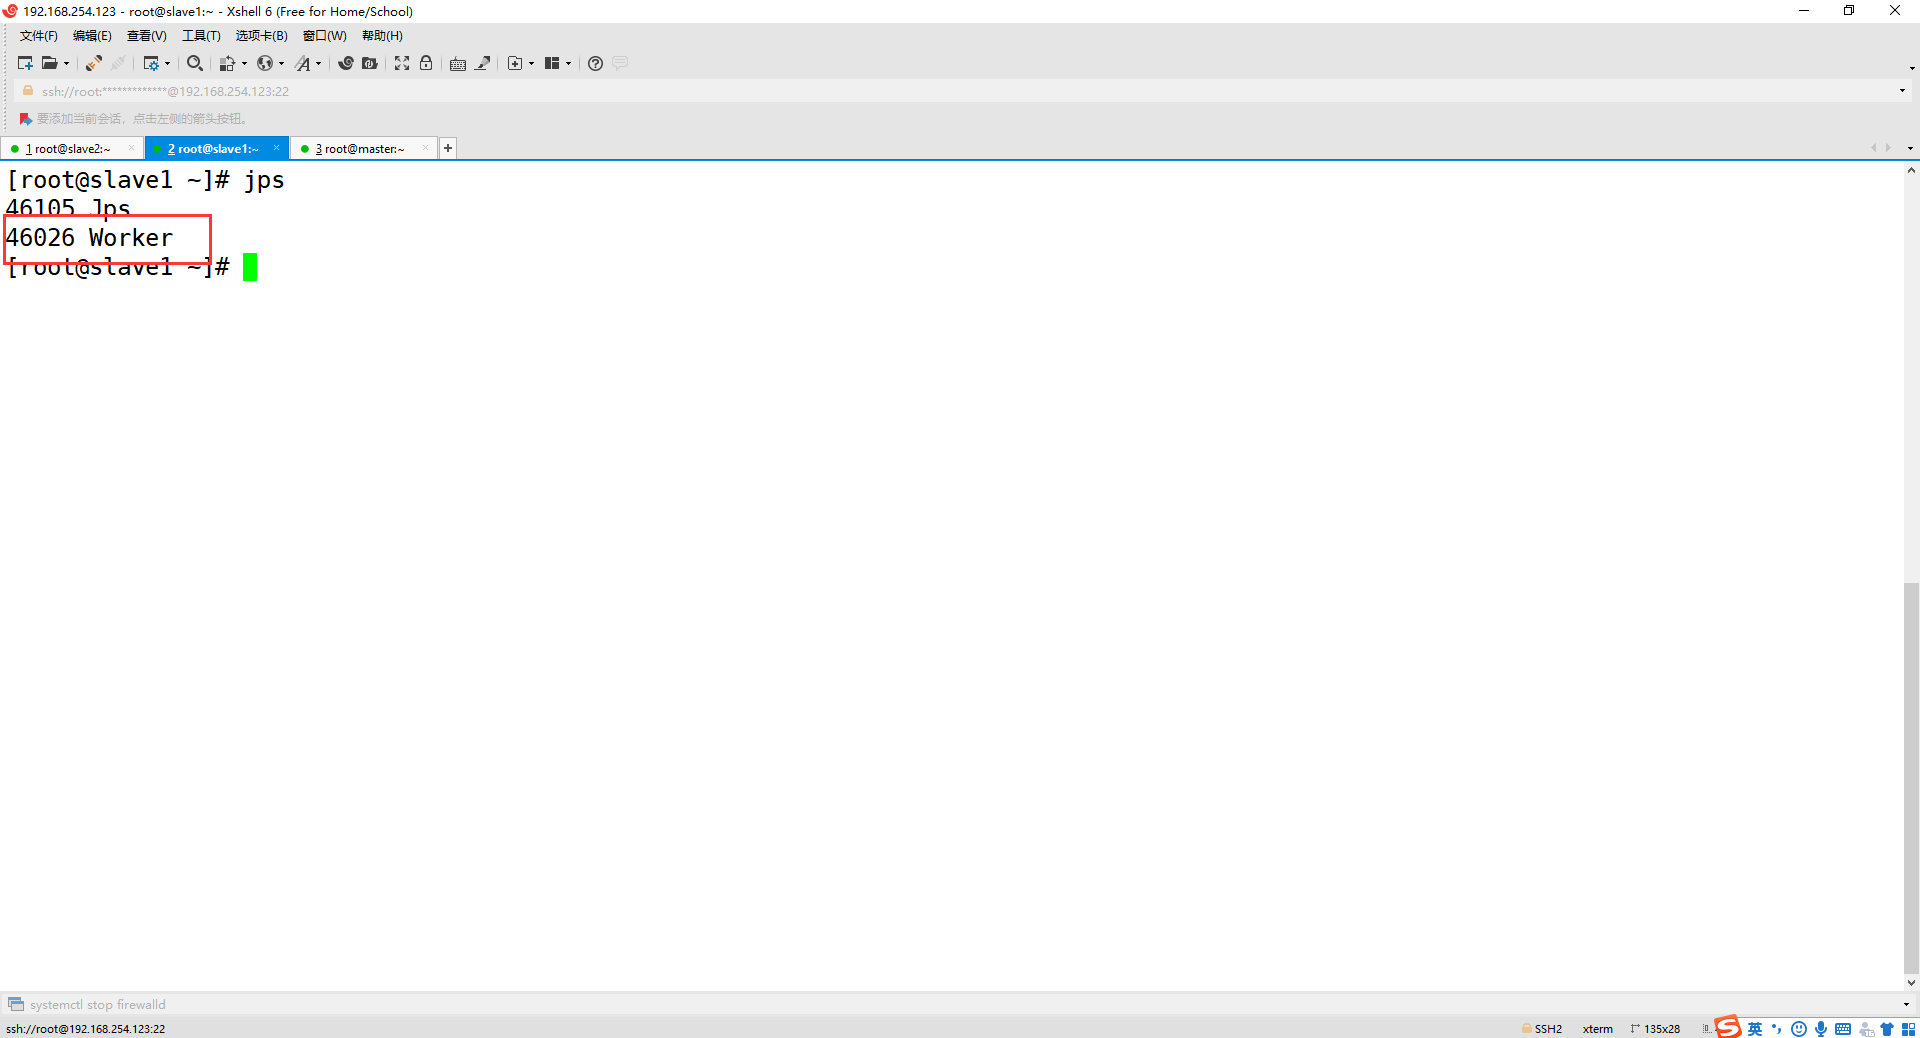Expand the color scheme dropdown arrow
The width and height of the screenshot is (1920, 1038).
pyautogui.click(x=244, y=64)
